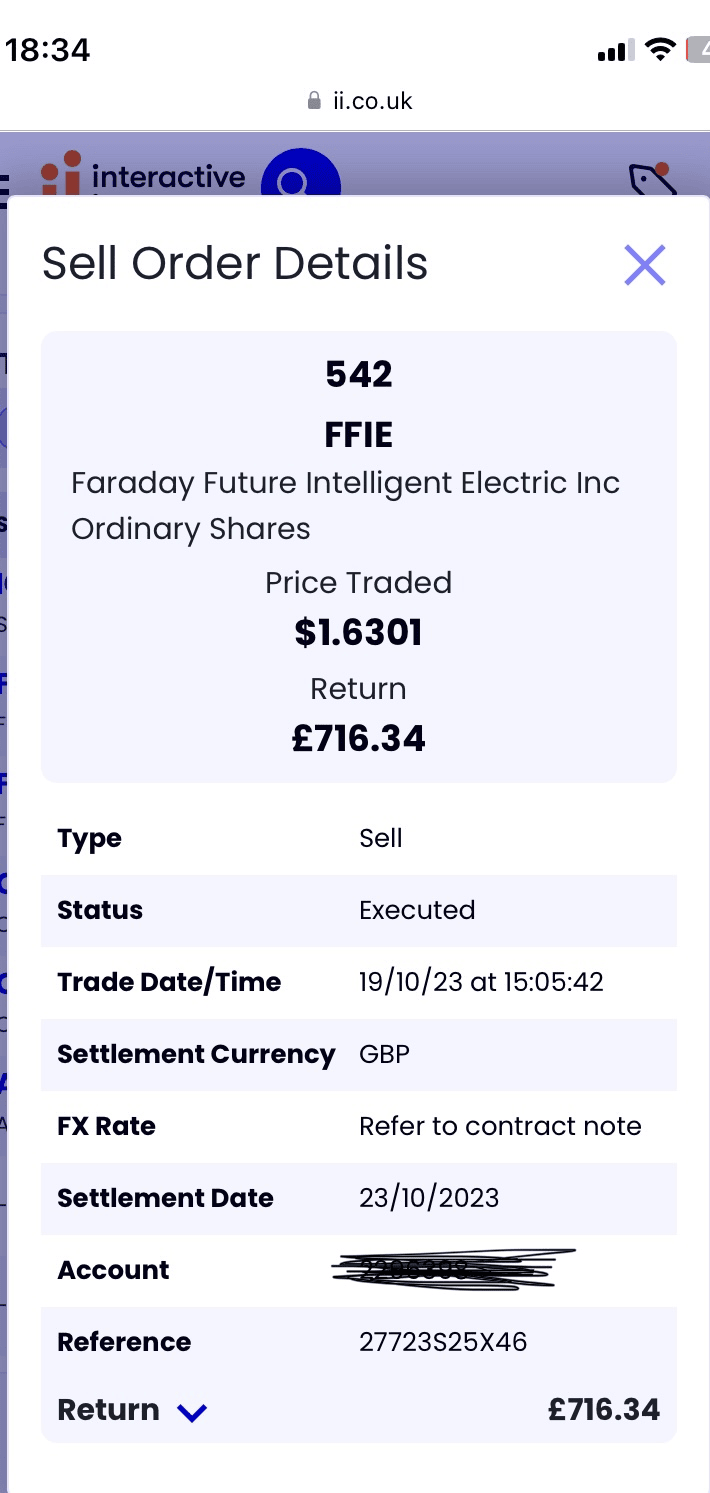Click the trade date 19/10/23 at 15:05:42
This screenshot has width=710, height=1493.
coord(481,982)
